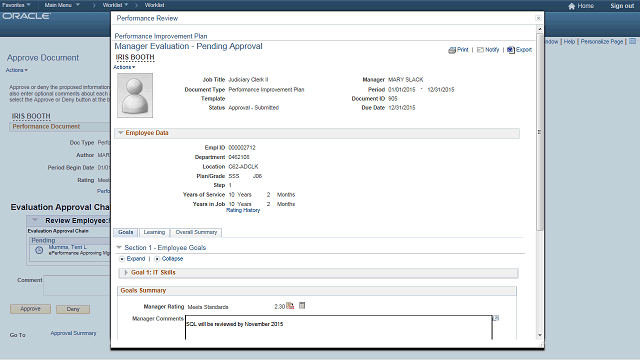Image resolution: width=640 pixels, height=360 pixels.
Task: Click the Comment field on Approve Document page
Action: point(77,285)
